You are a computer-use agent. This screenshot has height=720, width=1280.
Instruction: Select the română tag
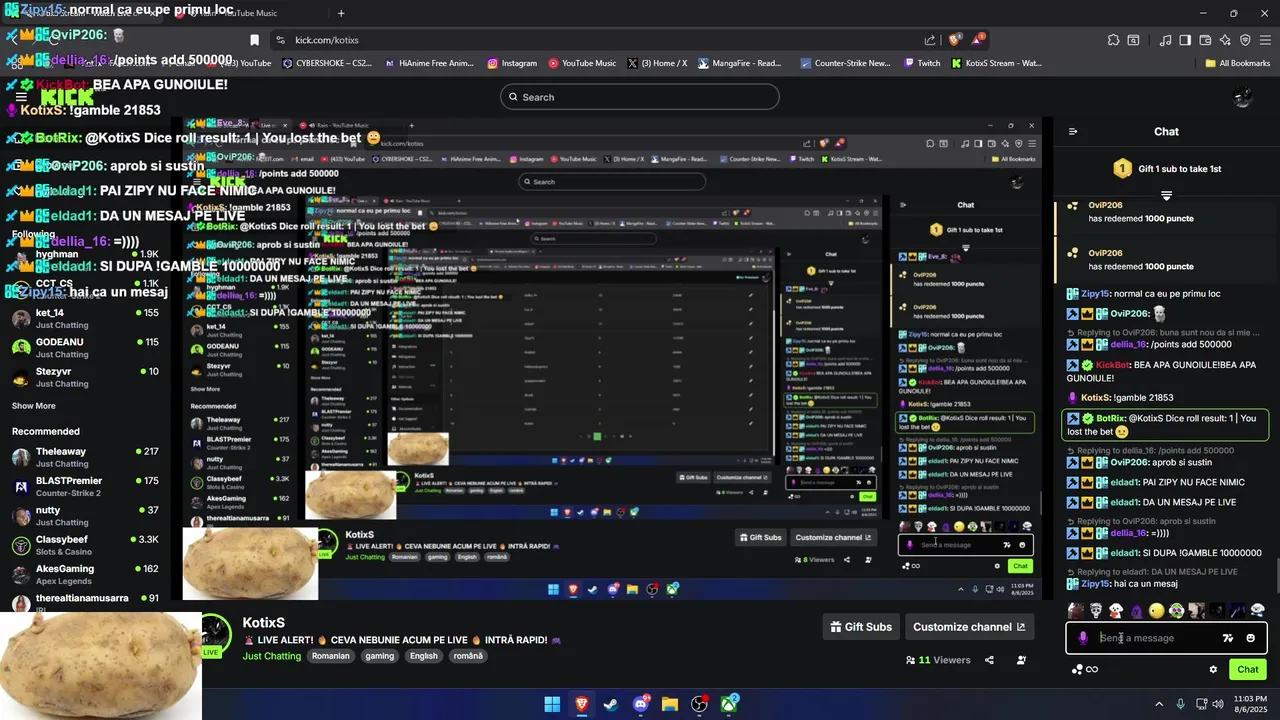click(468, 656)
